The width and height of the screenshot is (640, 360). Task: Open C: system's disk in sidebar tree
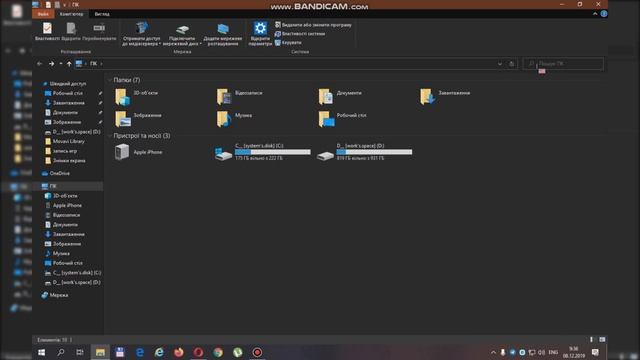pos(73,273)
